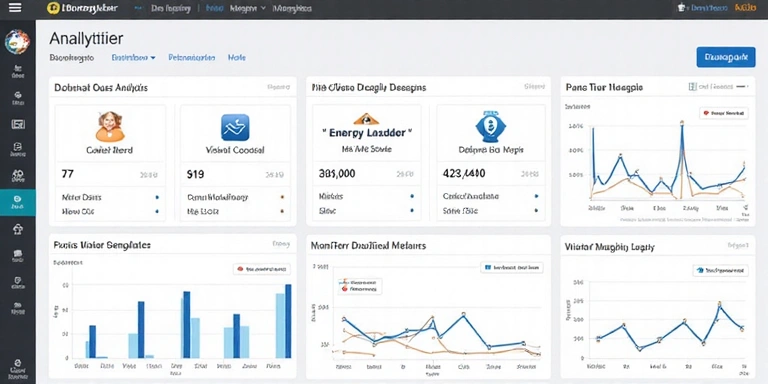Click the "Energy Laadder" card title
Image resolution: width=768 pixels, height=384 pixels.
click(367, 132)
